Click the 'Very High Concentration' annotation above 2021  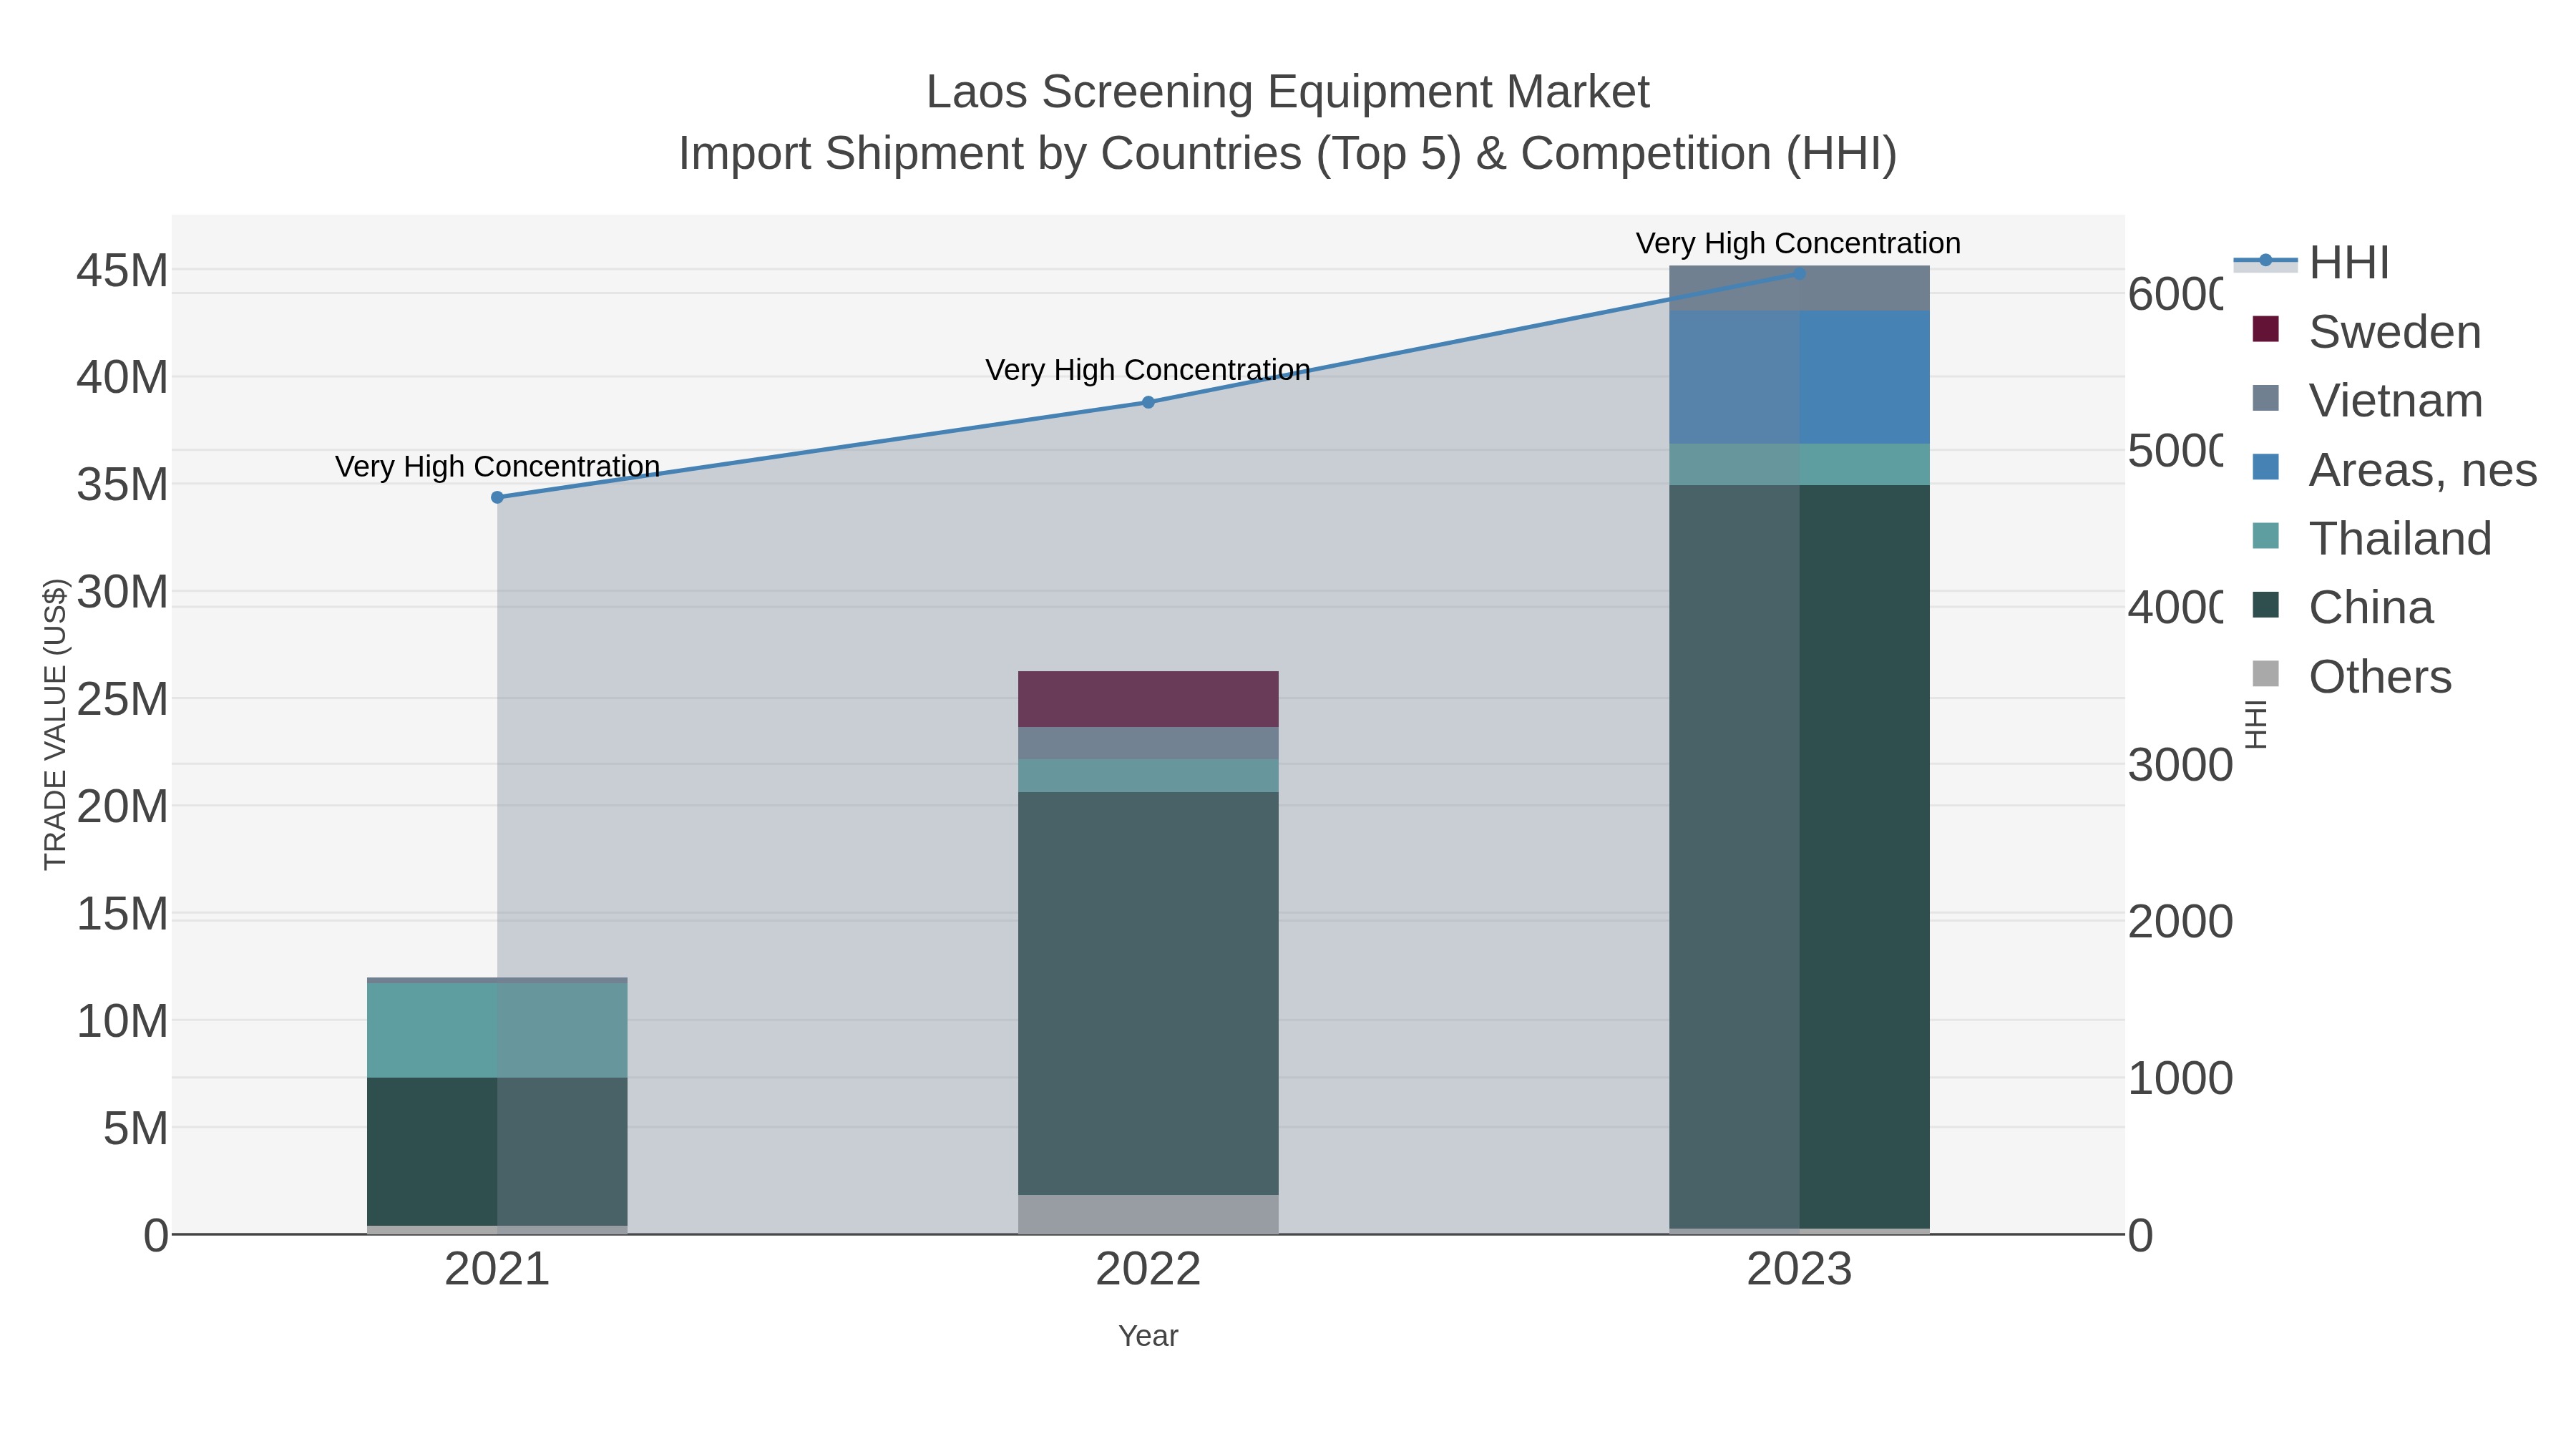[497, 467]
